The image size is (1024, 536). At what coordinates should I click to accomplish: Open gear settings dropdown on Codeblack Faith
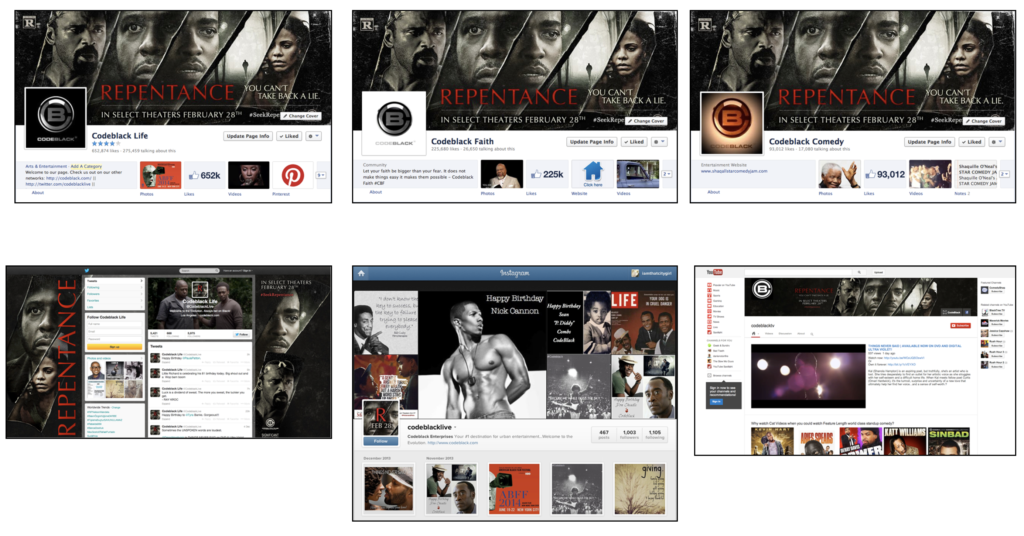coord(659,142)
